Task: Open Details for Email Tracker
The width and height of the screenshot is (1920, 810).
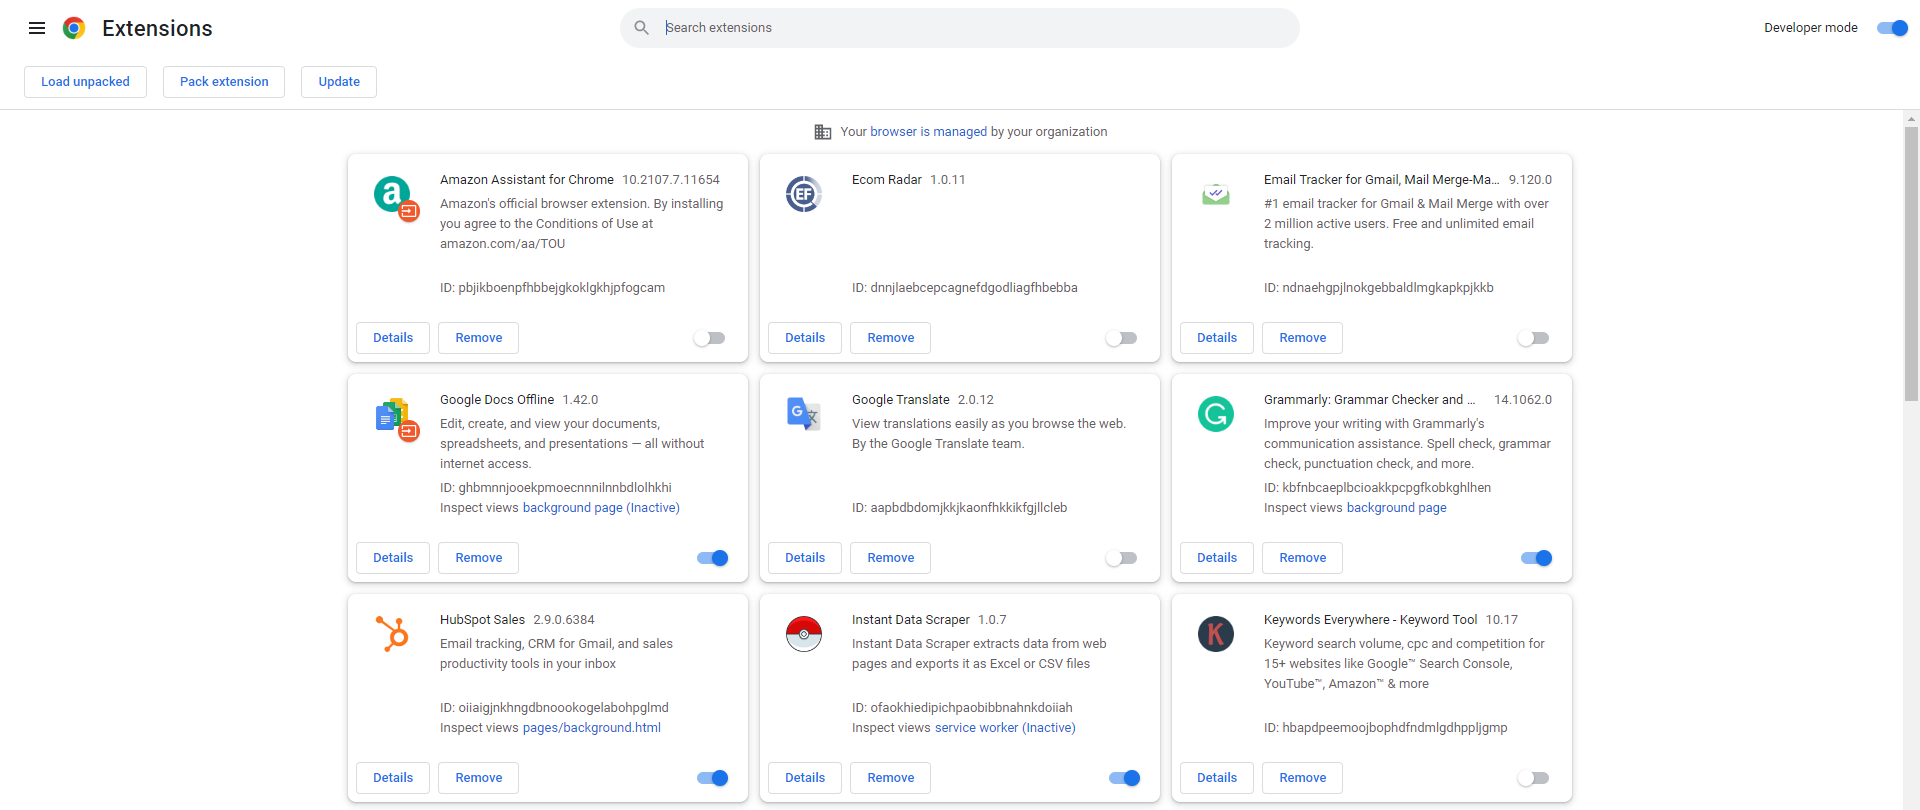Action: tap(1217, 338)
